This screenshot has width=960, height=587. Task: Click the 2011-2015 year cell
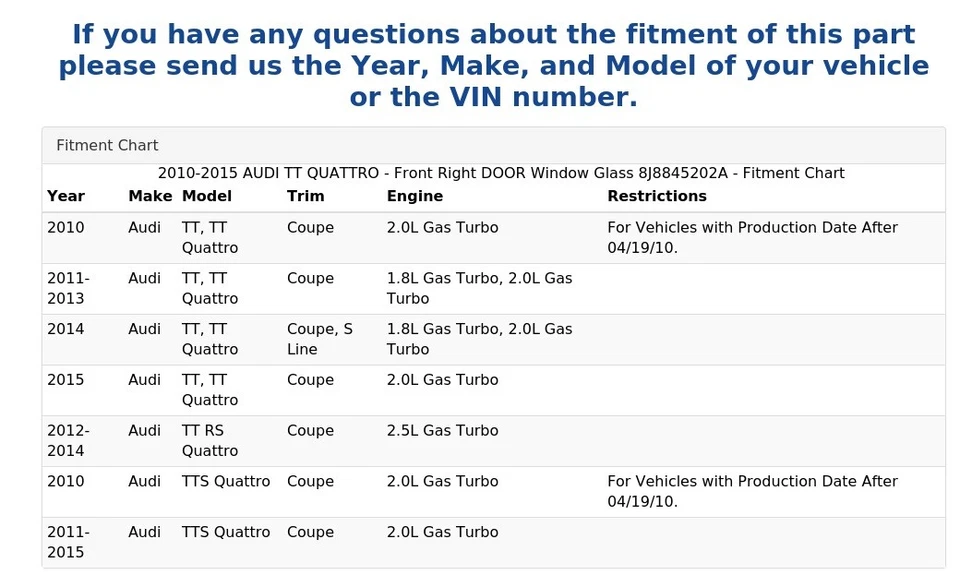point(68,542)
